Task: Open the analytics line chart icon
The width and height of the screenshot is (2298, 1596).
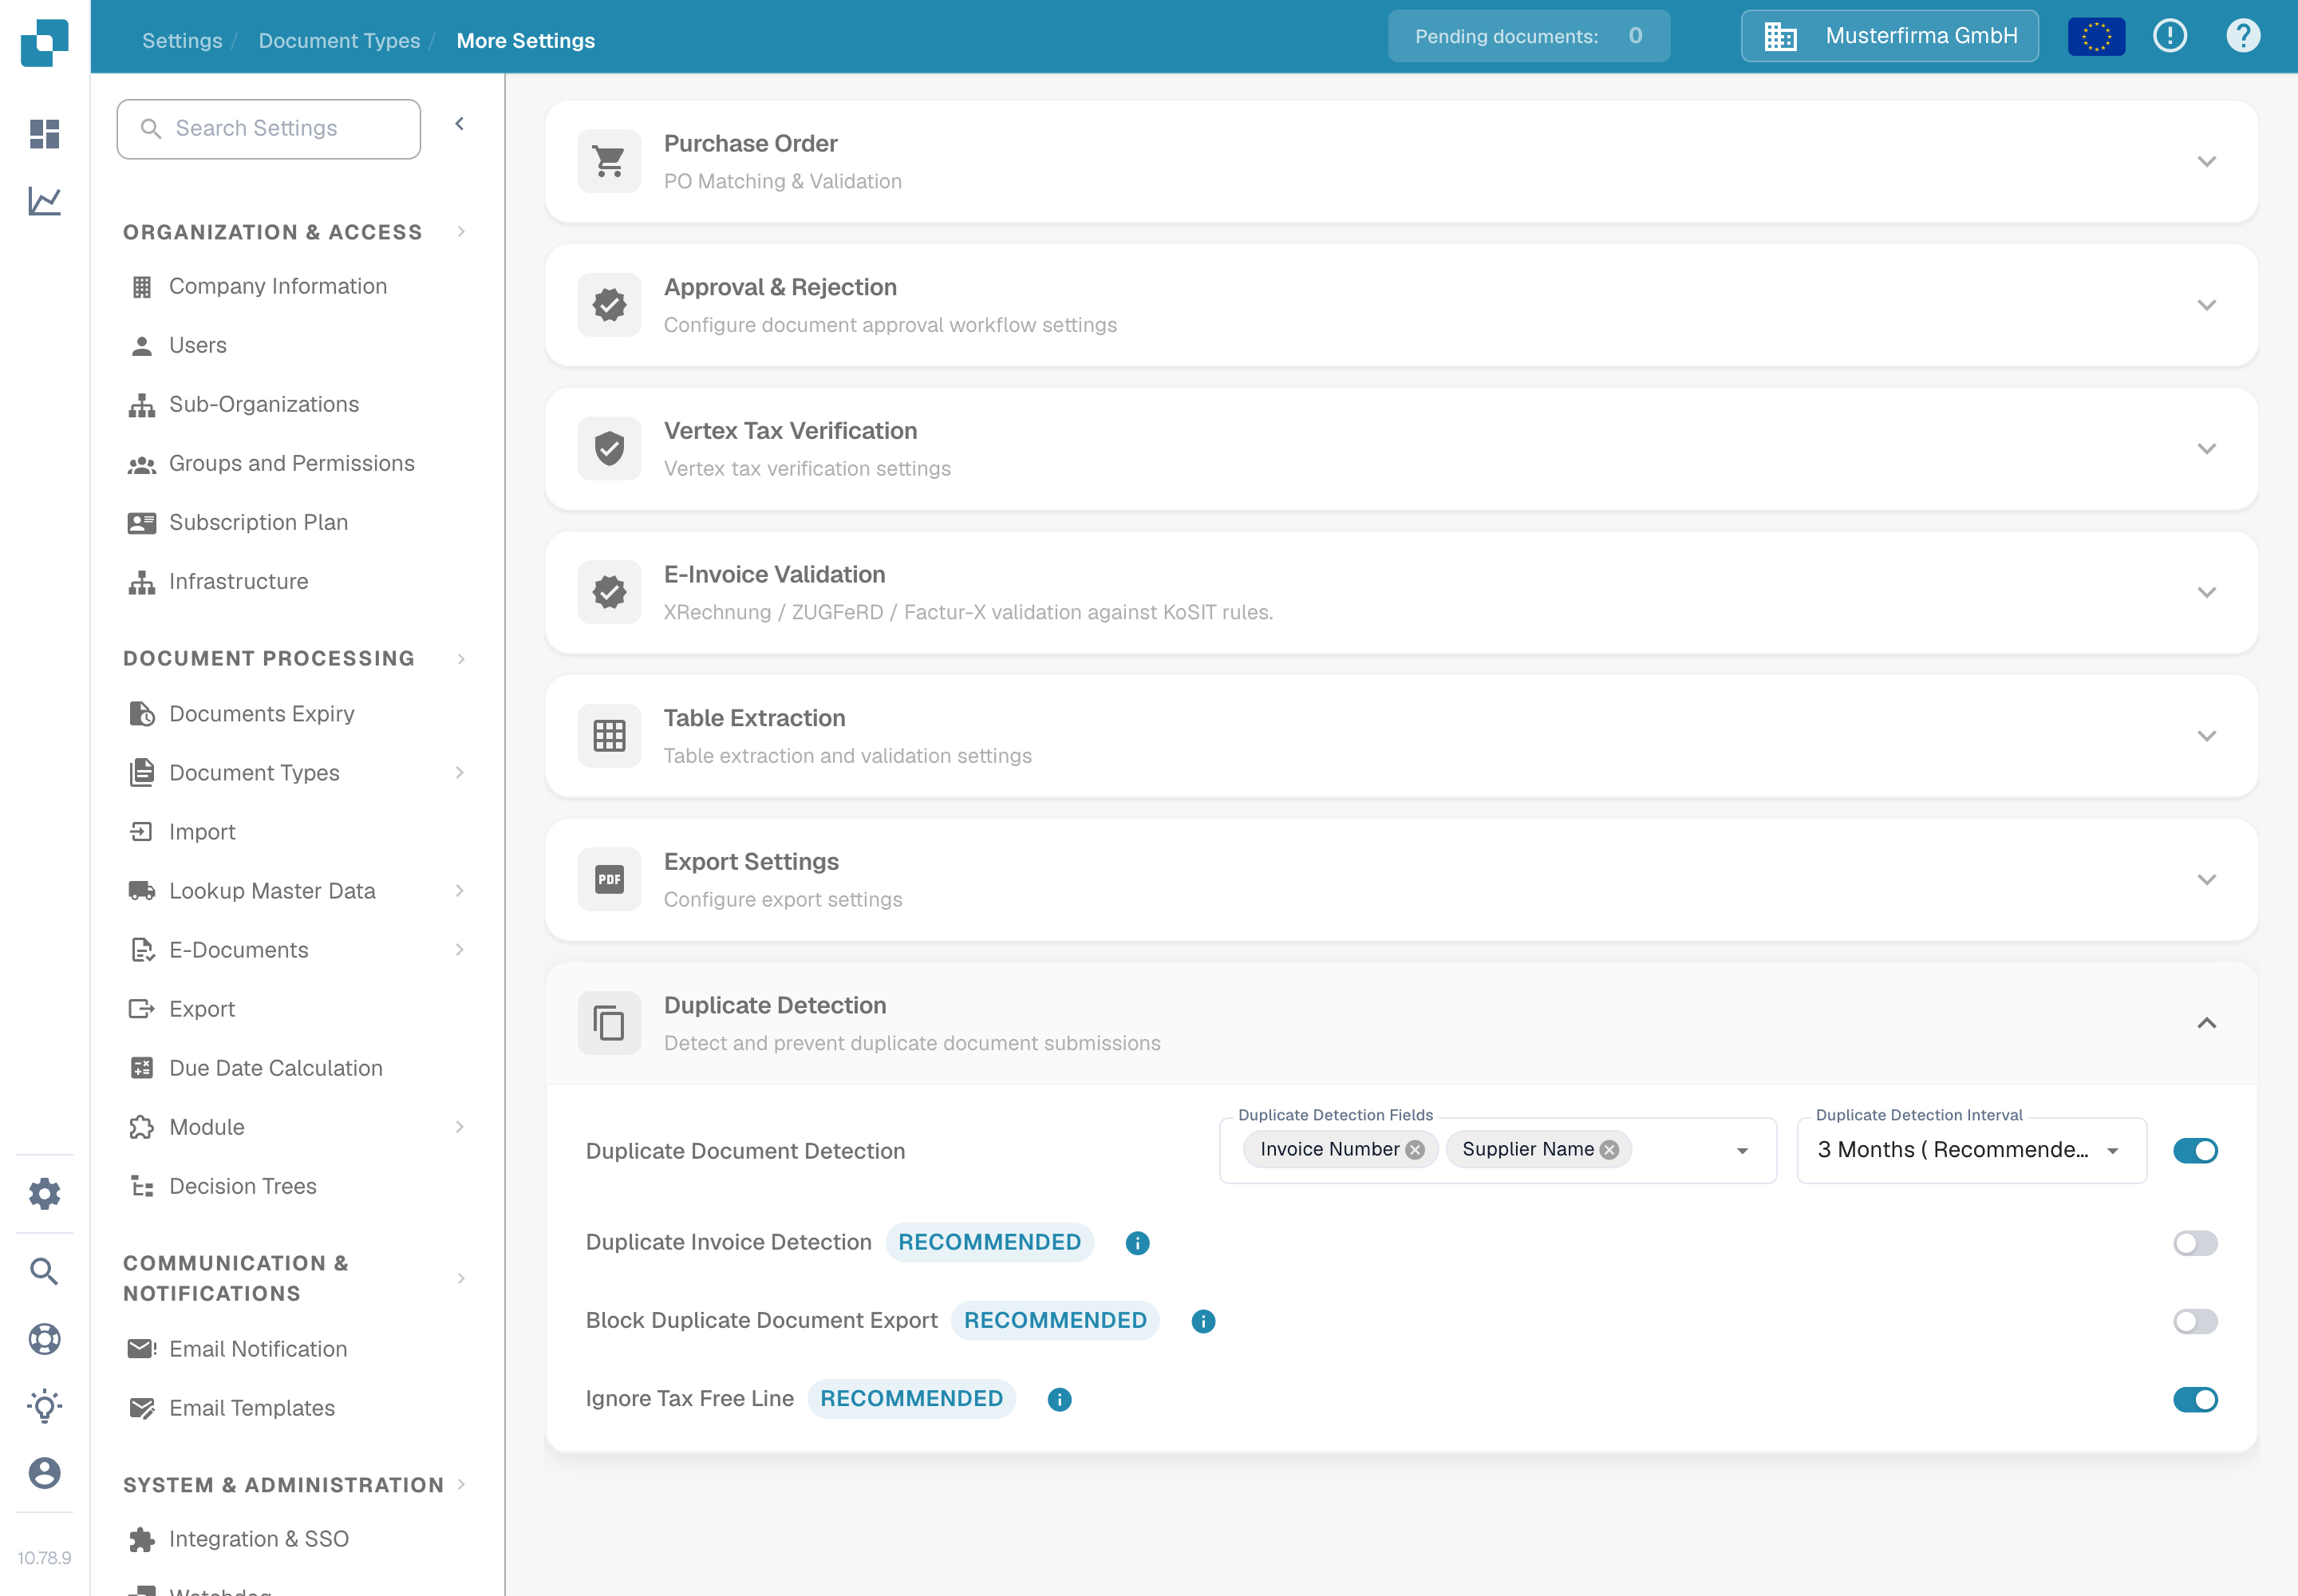Action: pyautogui.click(x=44, y=201)
